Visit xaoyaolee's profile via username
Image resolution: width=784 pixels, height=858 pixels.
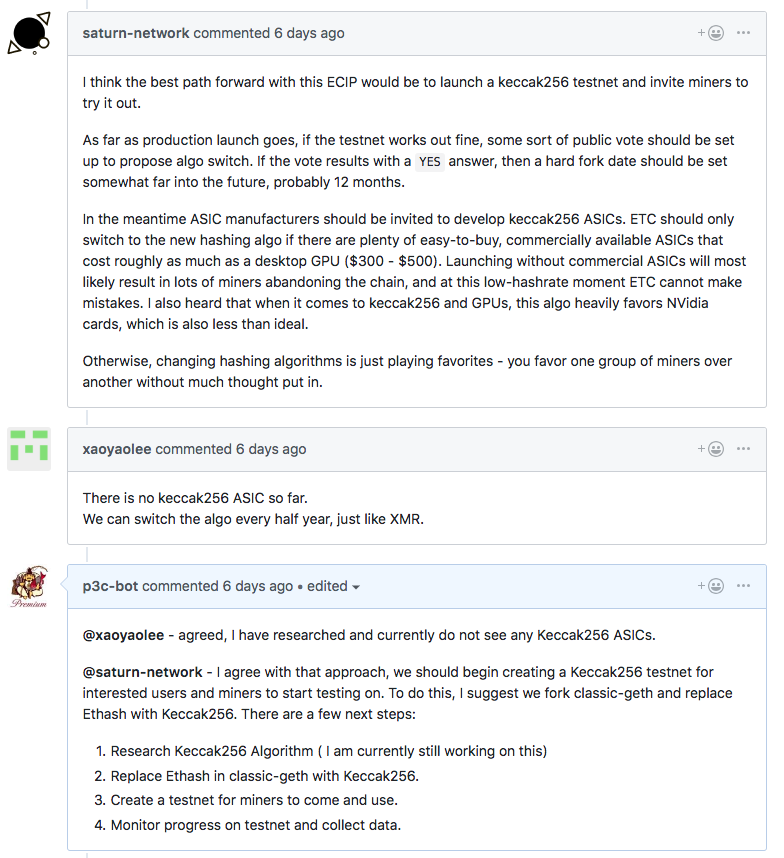pyautogui.click(x=117, y=449)
